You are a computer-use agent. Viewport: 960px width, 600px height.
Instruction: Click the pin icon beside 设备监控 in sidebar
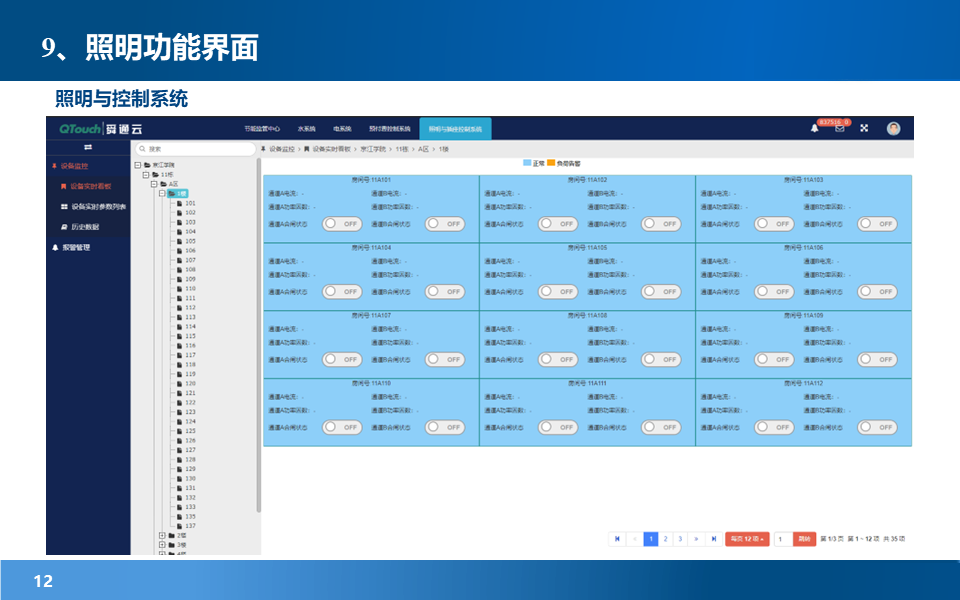tap(54, 166)
